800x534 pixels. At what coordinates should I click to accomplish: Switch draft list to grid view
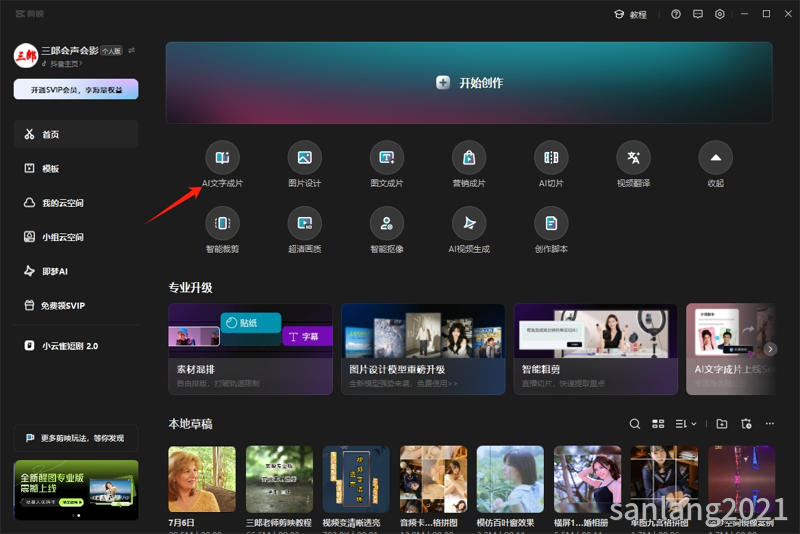[658, 424]
